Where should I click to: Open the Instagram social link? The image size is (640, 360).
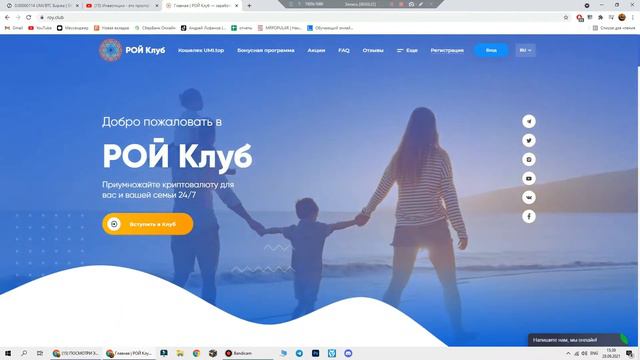(529, 159)
